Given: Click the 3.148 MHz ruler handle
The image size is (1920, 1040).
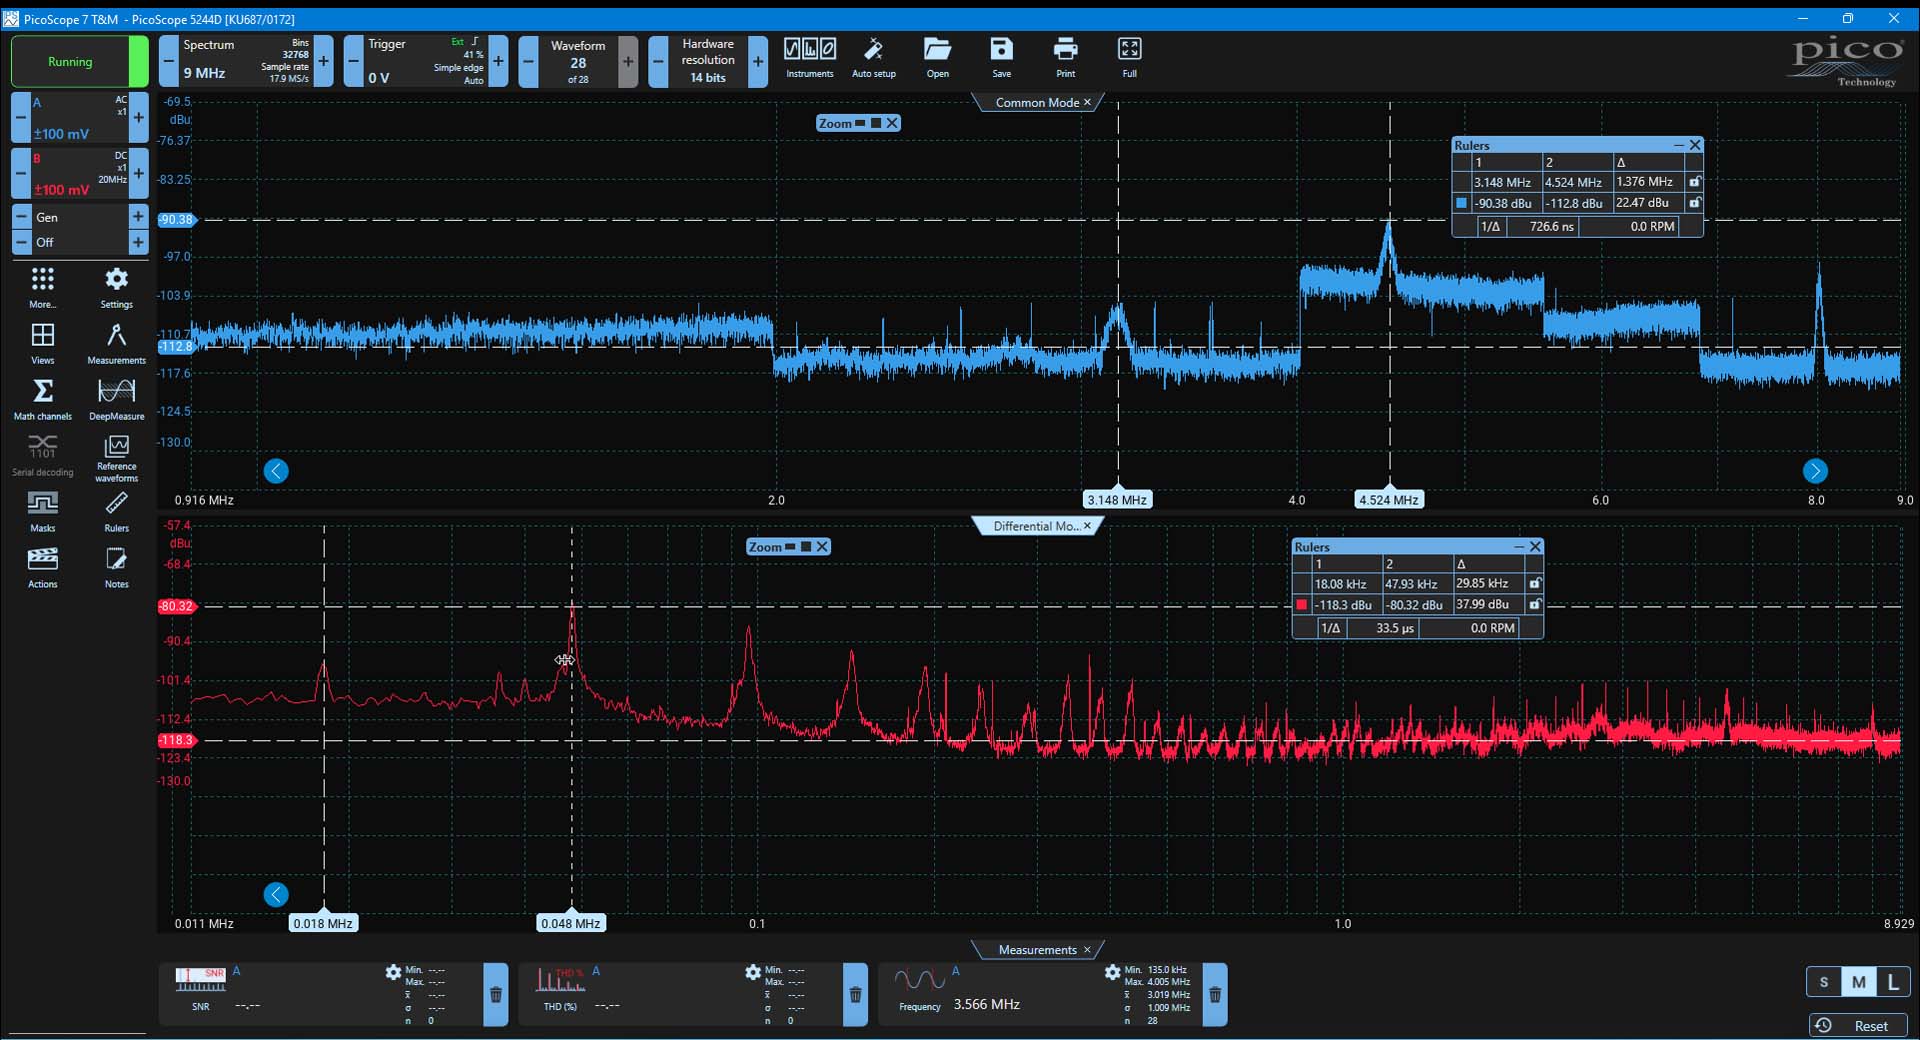Looking at the screenshot, I should coord(1117,500).
